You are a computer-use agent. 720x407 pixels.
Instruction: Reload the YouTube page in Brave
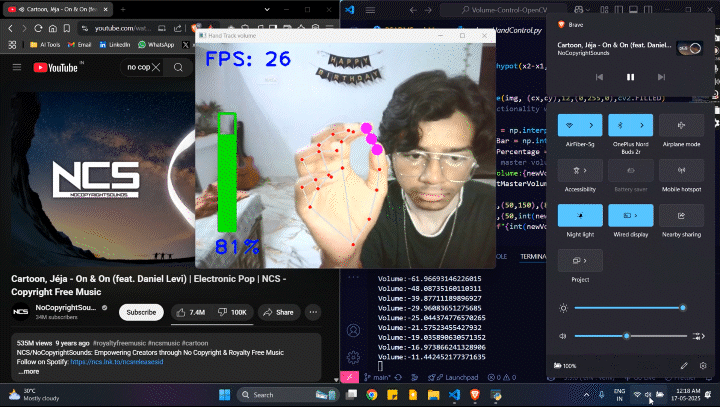pos(38,28)
